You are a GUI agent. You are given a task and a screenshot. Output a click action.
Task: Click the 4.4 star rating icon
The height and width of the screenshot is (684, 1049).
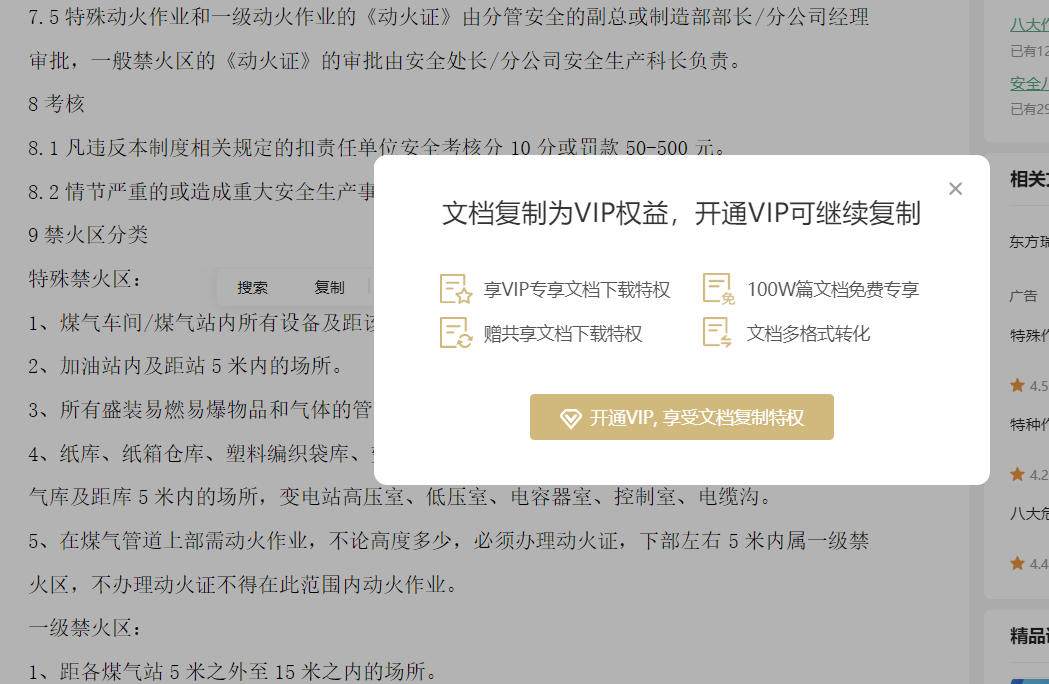pyautogui.click(x=1018, y=563)
